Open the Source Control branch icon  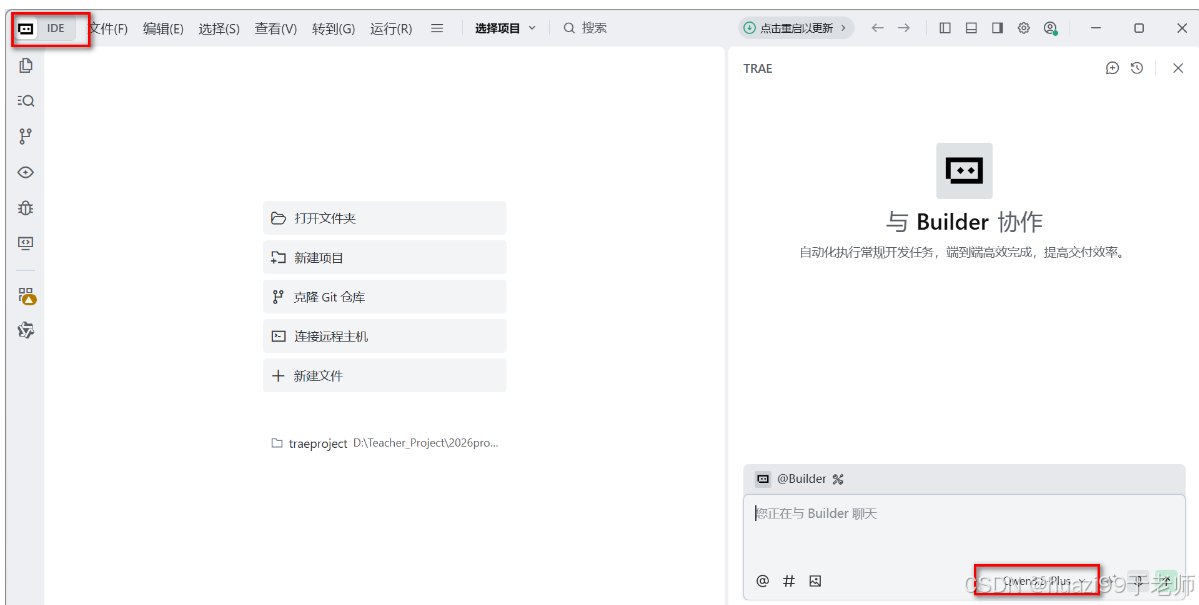26,136
